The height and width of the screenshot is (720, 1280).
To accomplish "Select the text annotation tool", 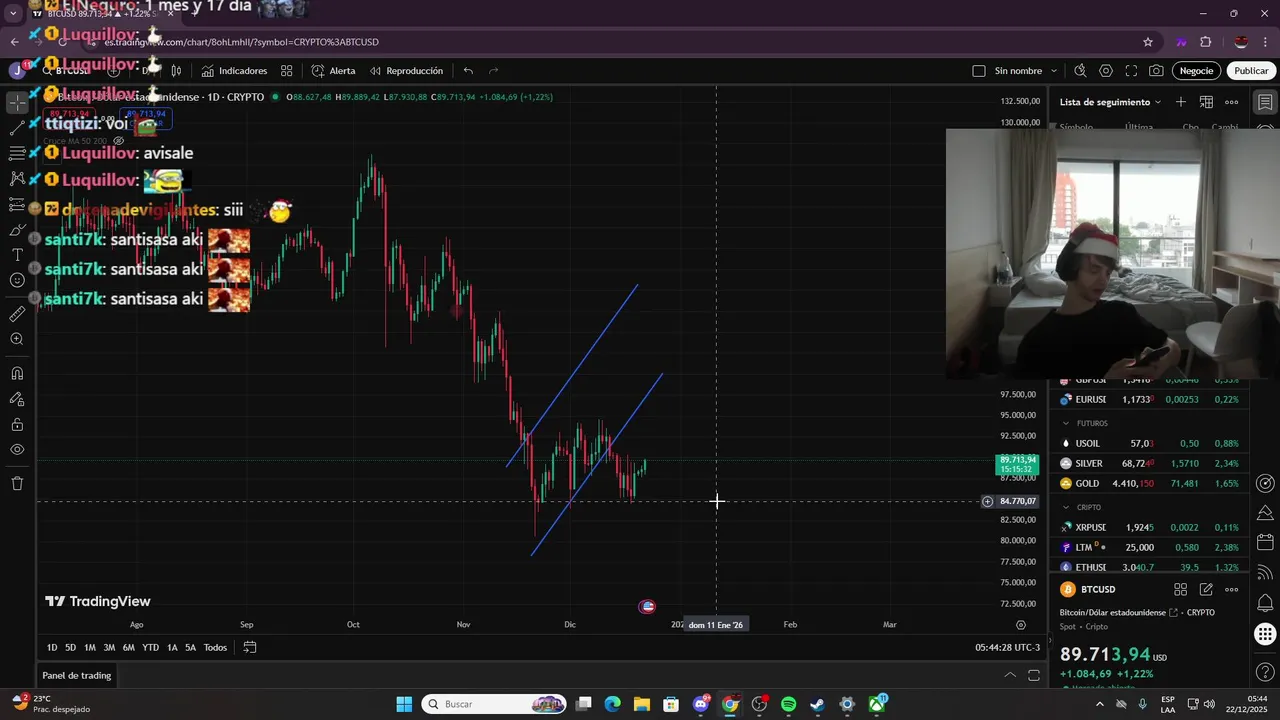I will click(17, 255).
